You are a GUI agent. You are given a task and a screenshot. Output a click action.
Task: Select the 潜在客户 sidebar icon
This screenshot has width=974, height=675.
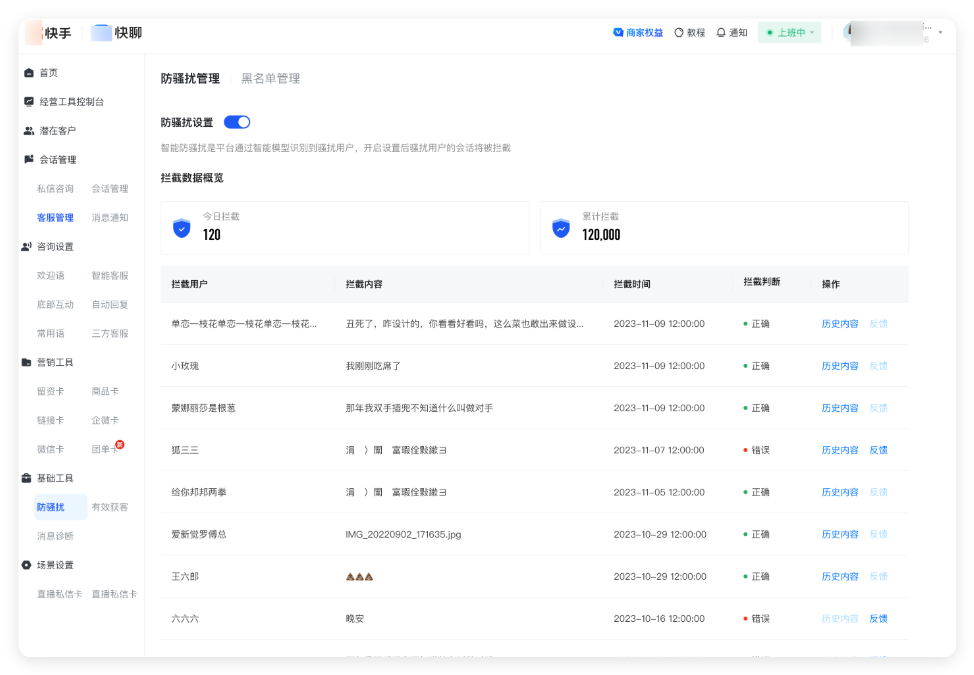pos(27,130)
